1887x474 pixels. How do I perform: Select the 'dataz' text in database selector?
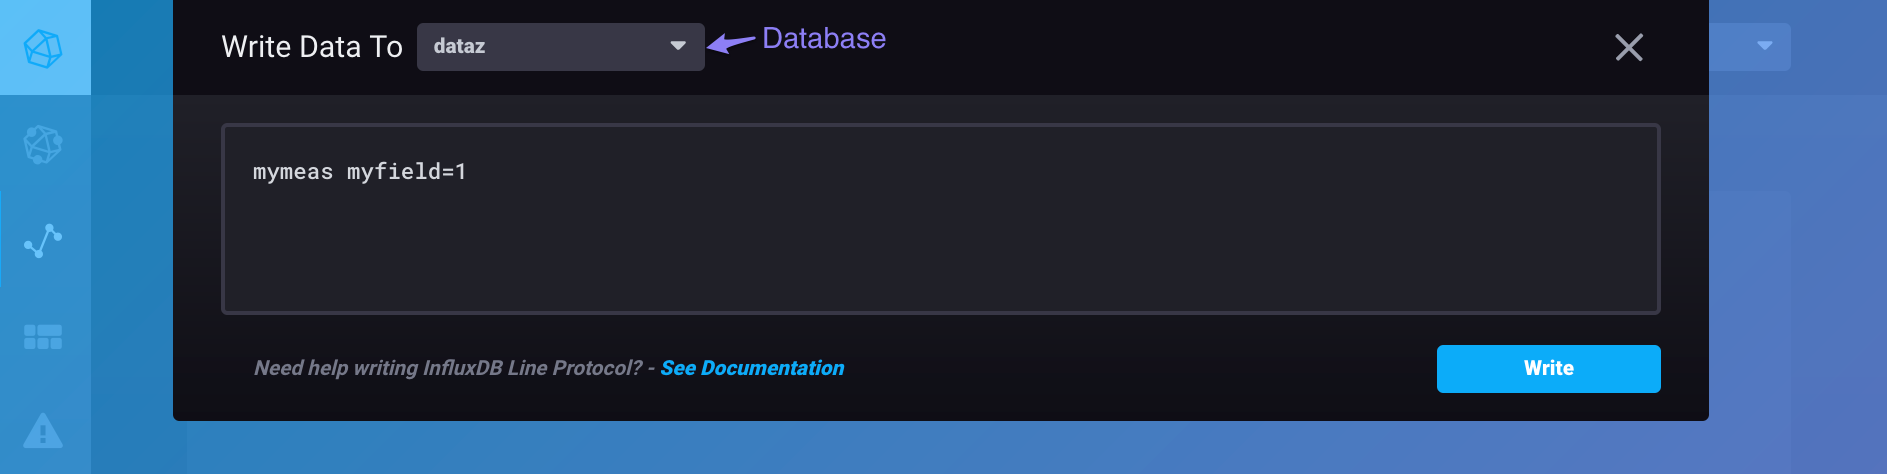459,47
